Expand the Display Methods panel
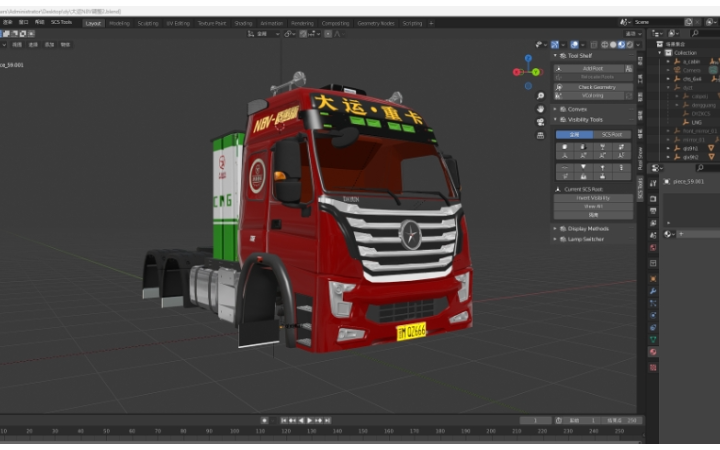The height and width of the screenshot is (450, 720). [x=555, y=229]
